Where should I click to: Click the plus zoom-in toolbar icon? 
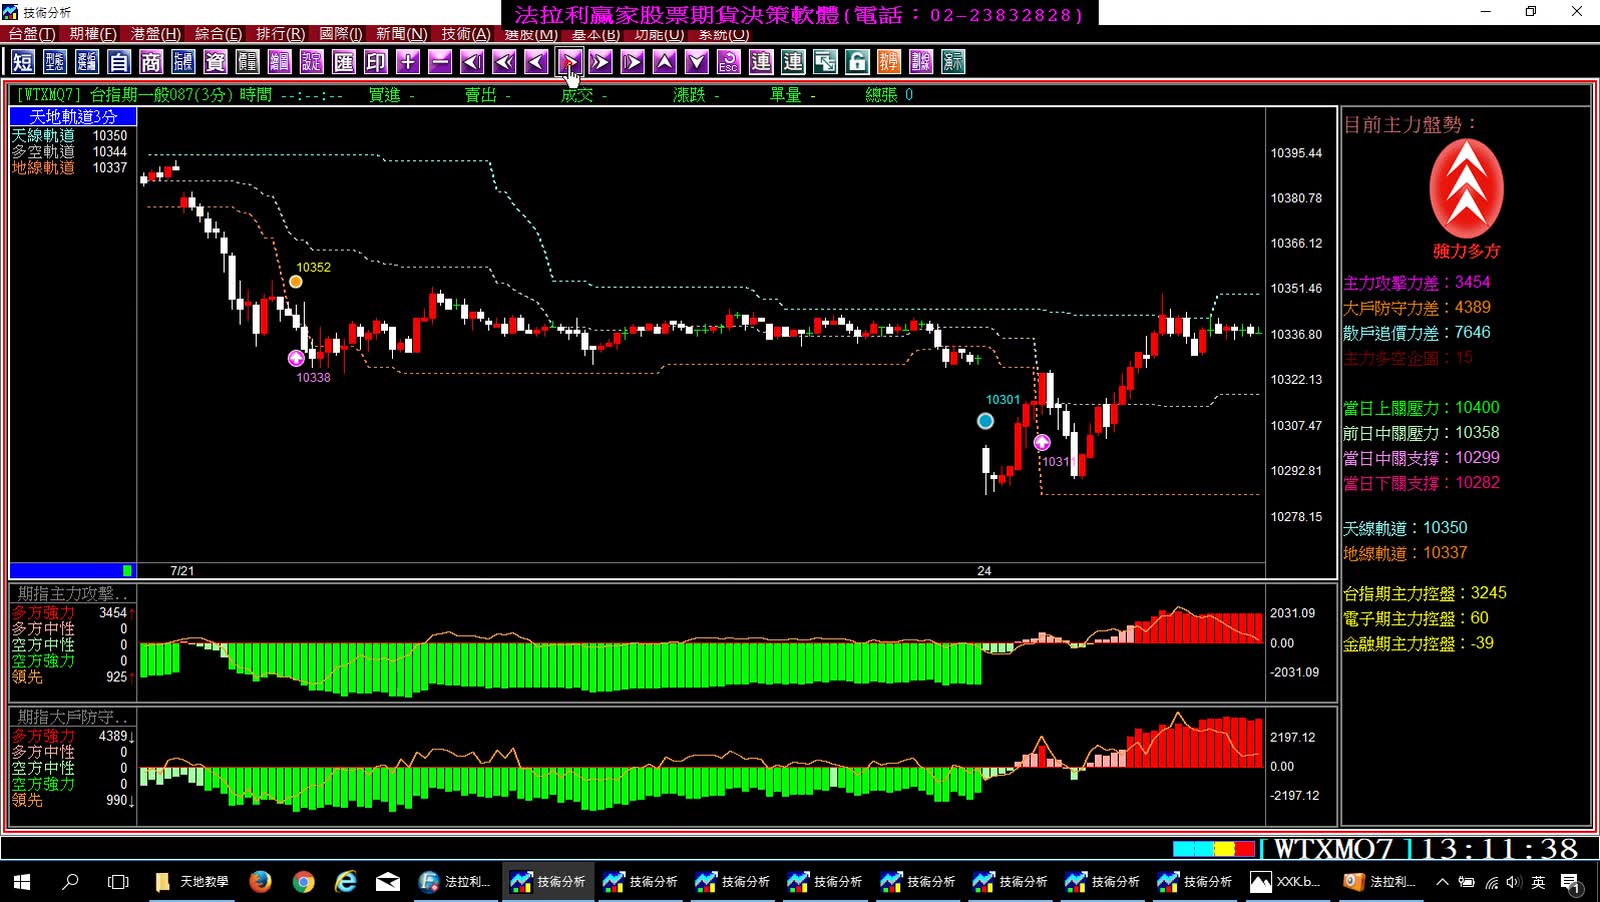click(x=408, y=62)
